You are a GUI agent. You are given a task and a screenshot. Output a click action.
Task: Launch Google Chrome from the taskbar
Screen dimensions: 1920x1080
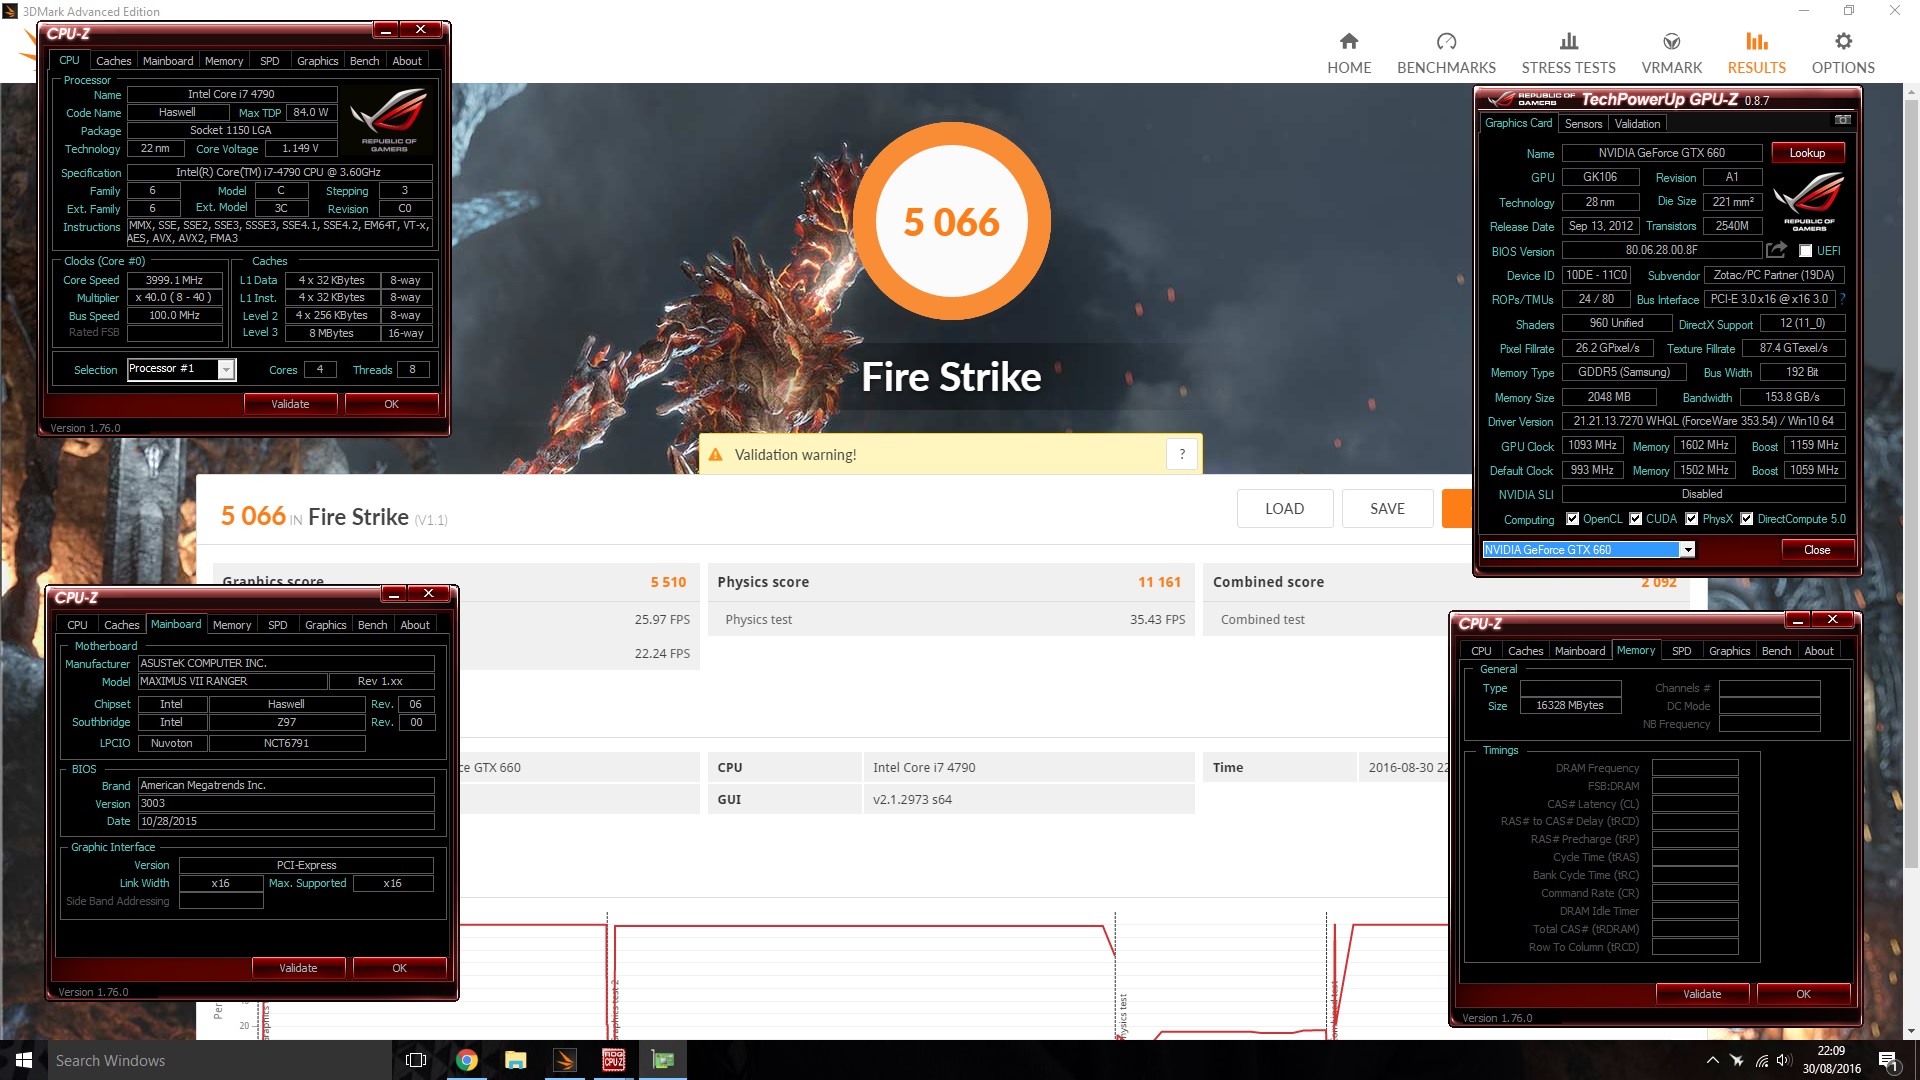coord(466,1060)
